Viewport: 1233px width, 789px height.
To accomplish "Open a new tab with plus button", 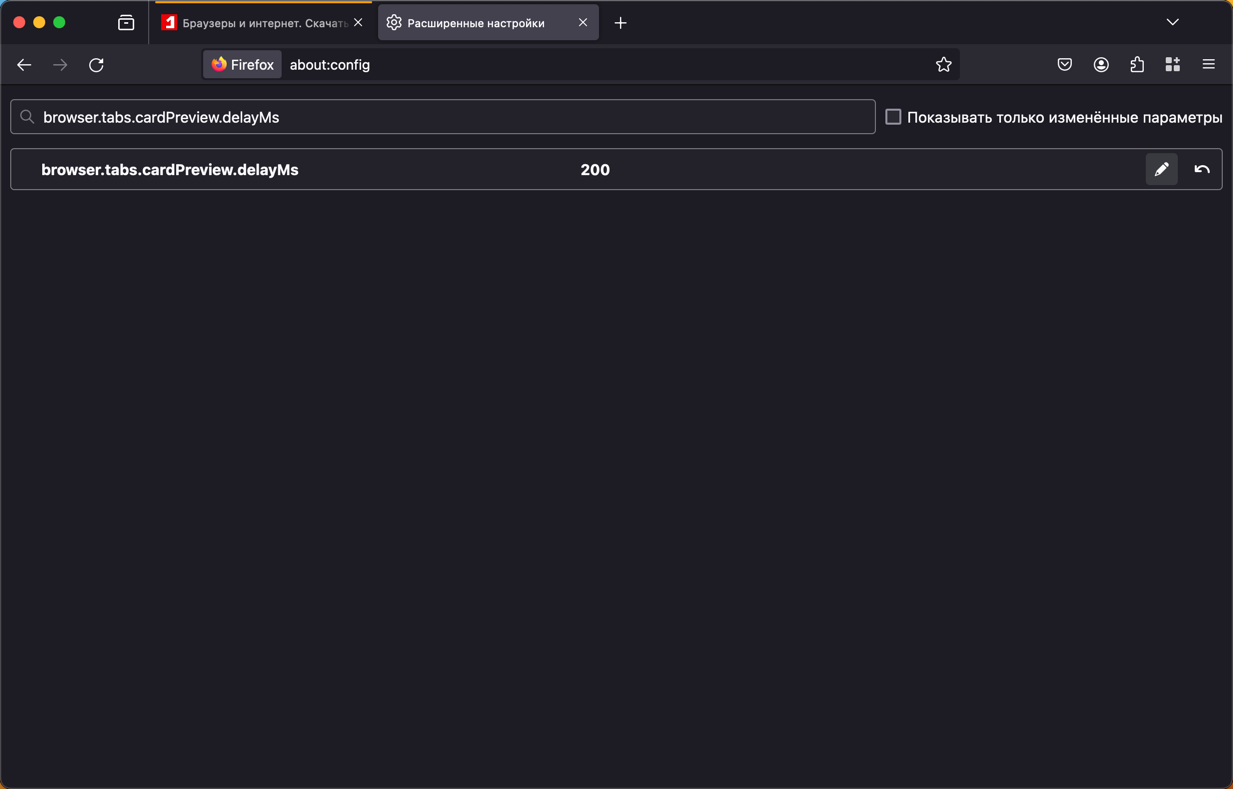I will coord(620,23).
